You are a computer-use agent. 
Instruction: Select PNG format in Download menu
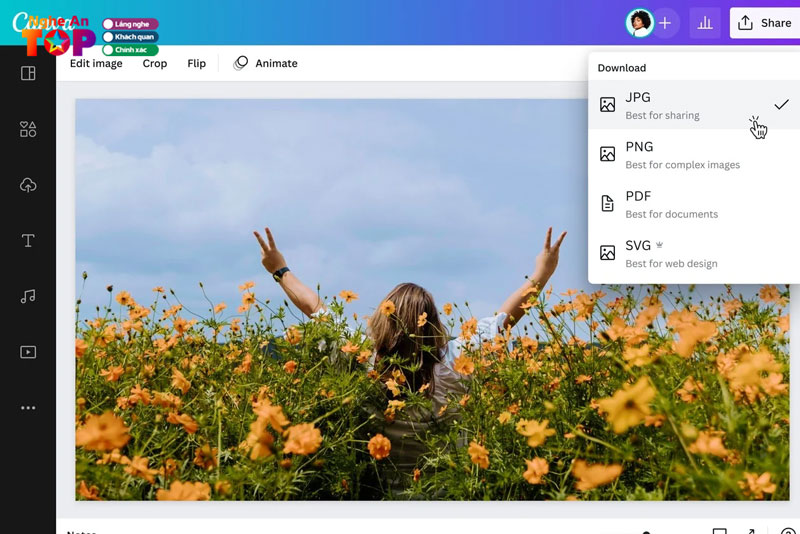pos(694,155)
